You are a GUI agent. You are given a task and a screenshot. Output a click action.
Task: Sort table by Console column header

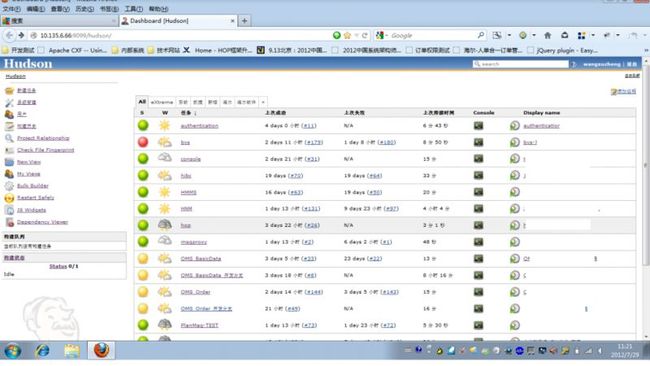484,113
